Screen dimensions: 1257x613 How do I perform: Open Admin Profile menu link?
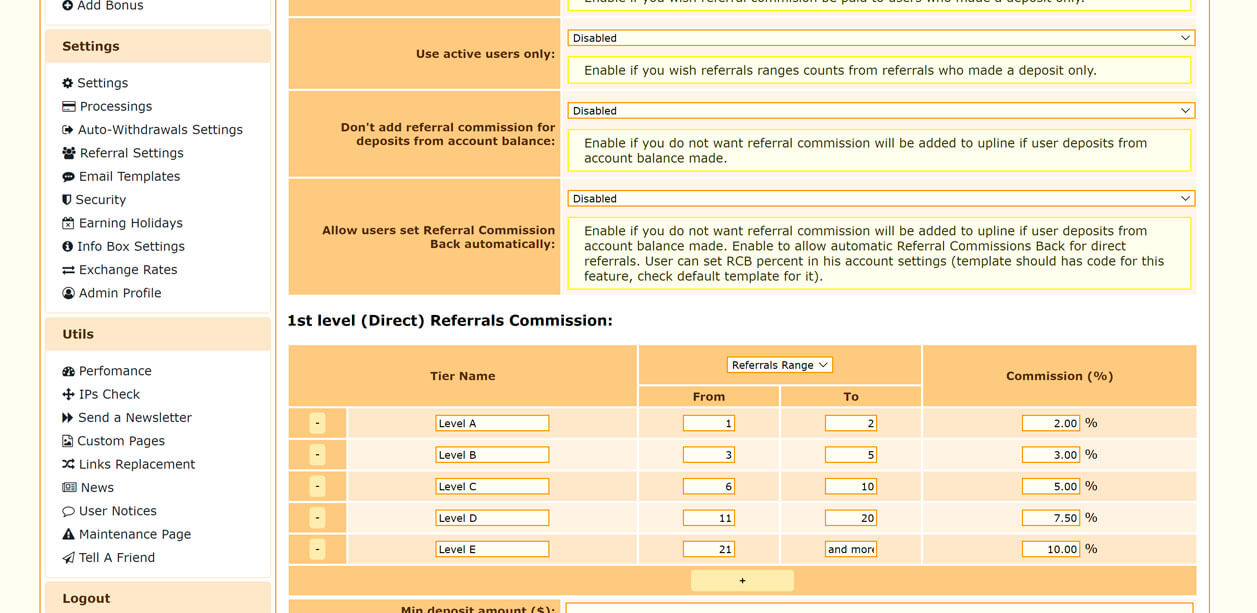tap(120, 293)
